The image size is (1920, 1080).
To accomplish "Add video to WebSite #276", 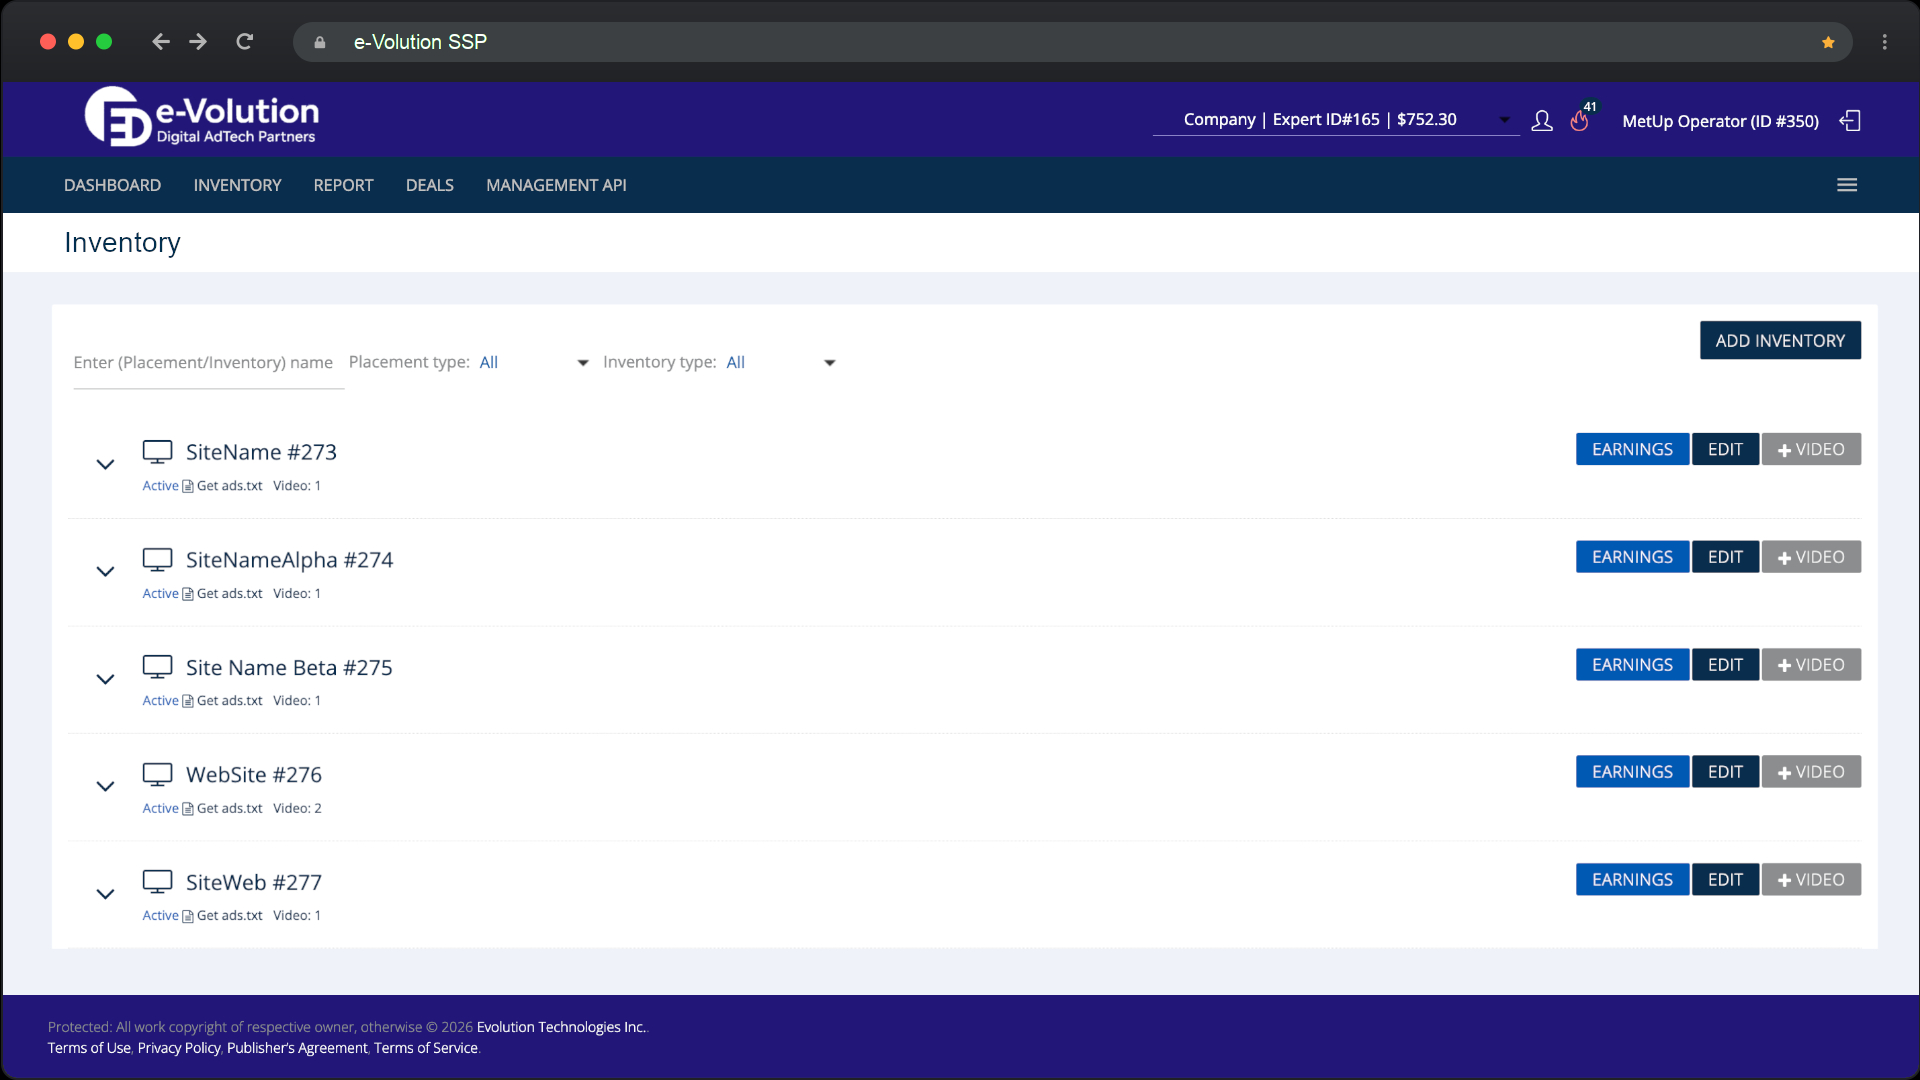I will (x=1811, y=772).
